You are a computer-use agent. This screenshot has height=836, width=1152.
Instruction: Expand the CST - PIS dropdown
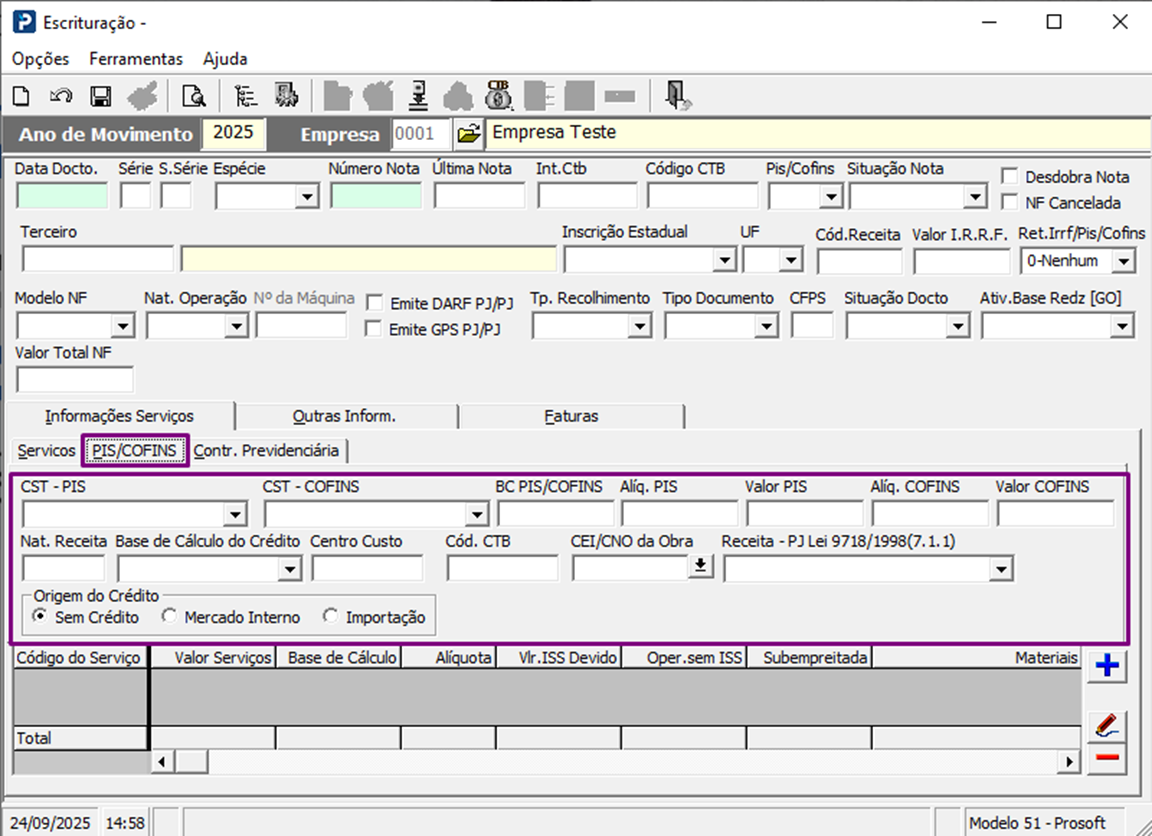pyautogui.click(x=235, y=514)
